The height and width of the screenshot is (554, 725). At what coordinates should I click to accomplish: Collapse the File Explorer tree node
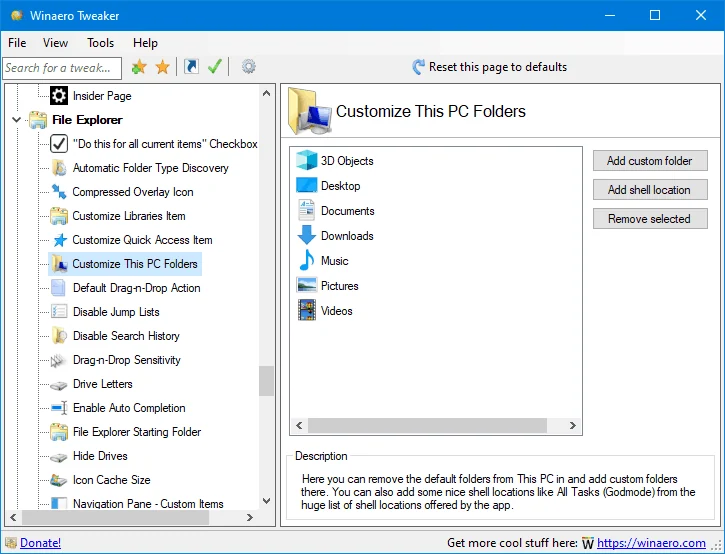tap(16, 120)
